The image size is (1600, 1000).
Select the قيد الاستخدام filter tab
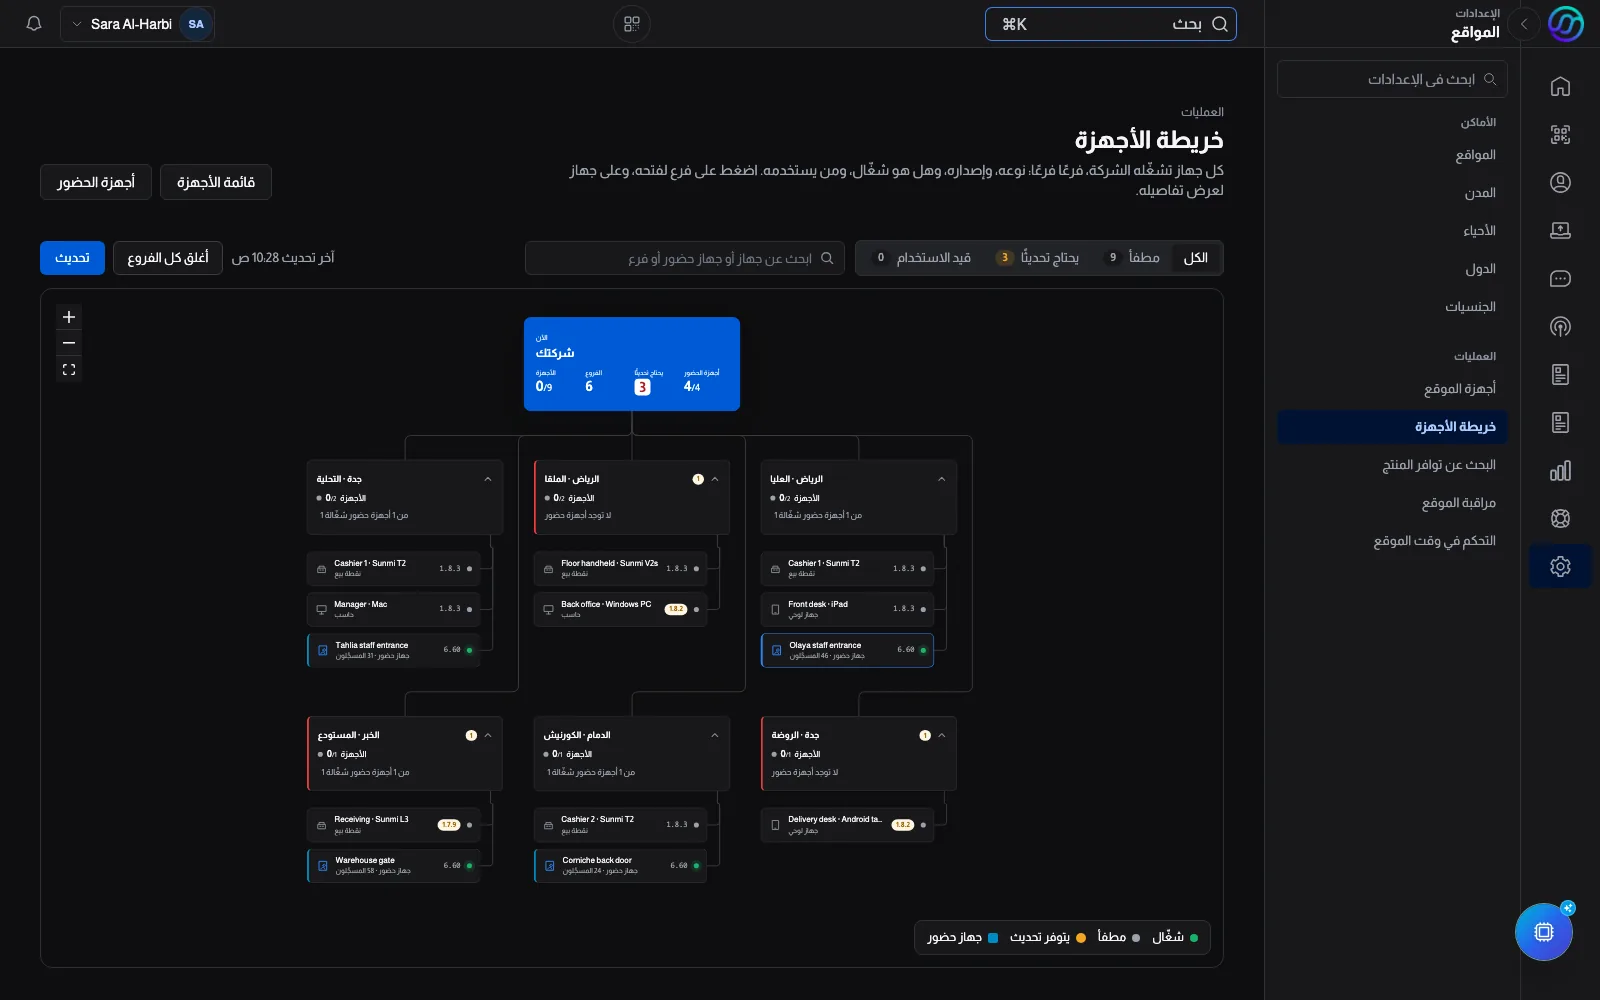pyautogui.click(x=923, y=258)
